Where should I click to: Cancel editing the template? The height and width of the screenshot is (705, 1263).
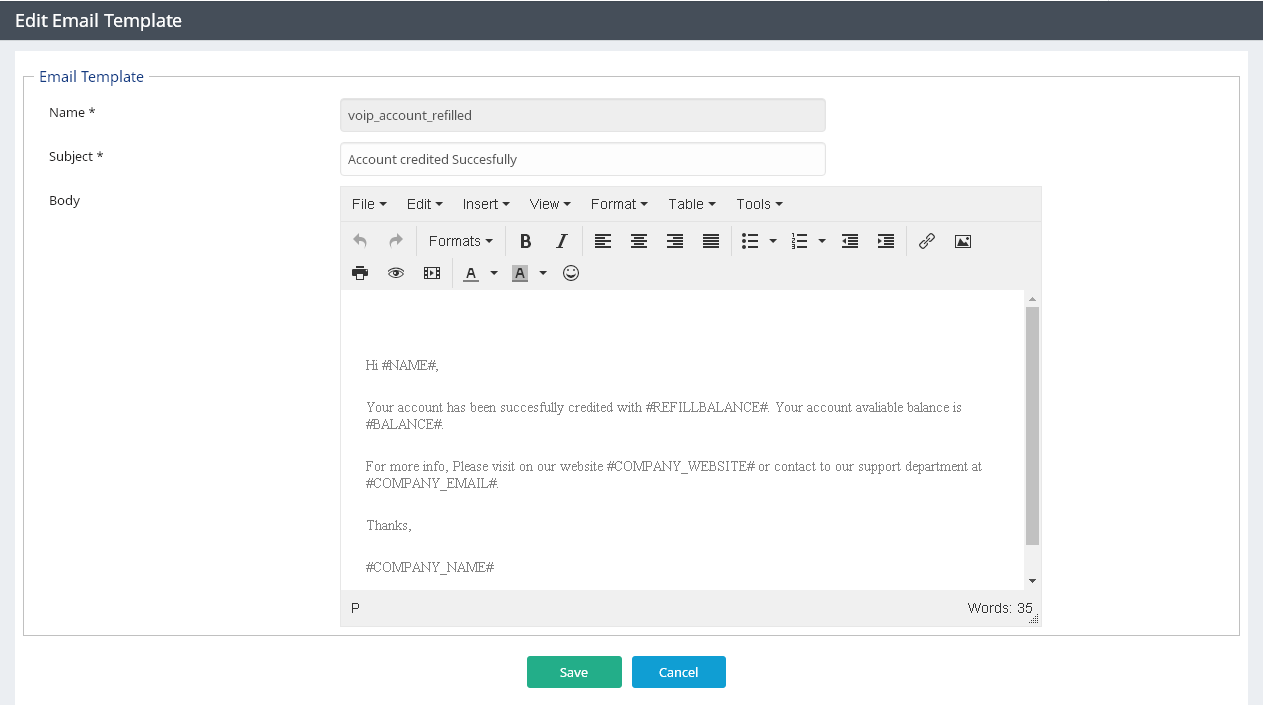coord(679,672)
